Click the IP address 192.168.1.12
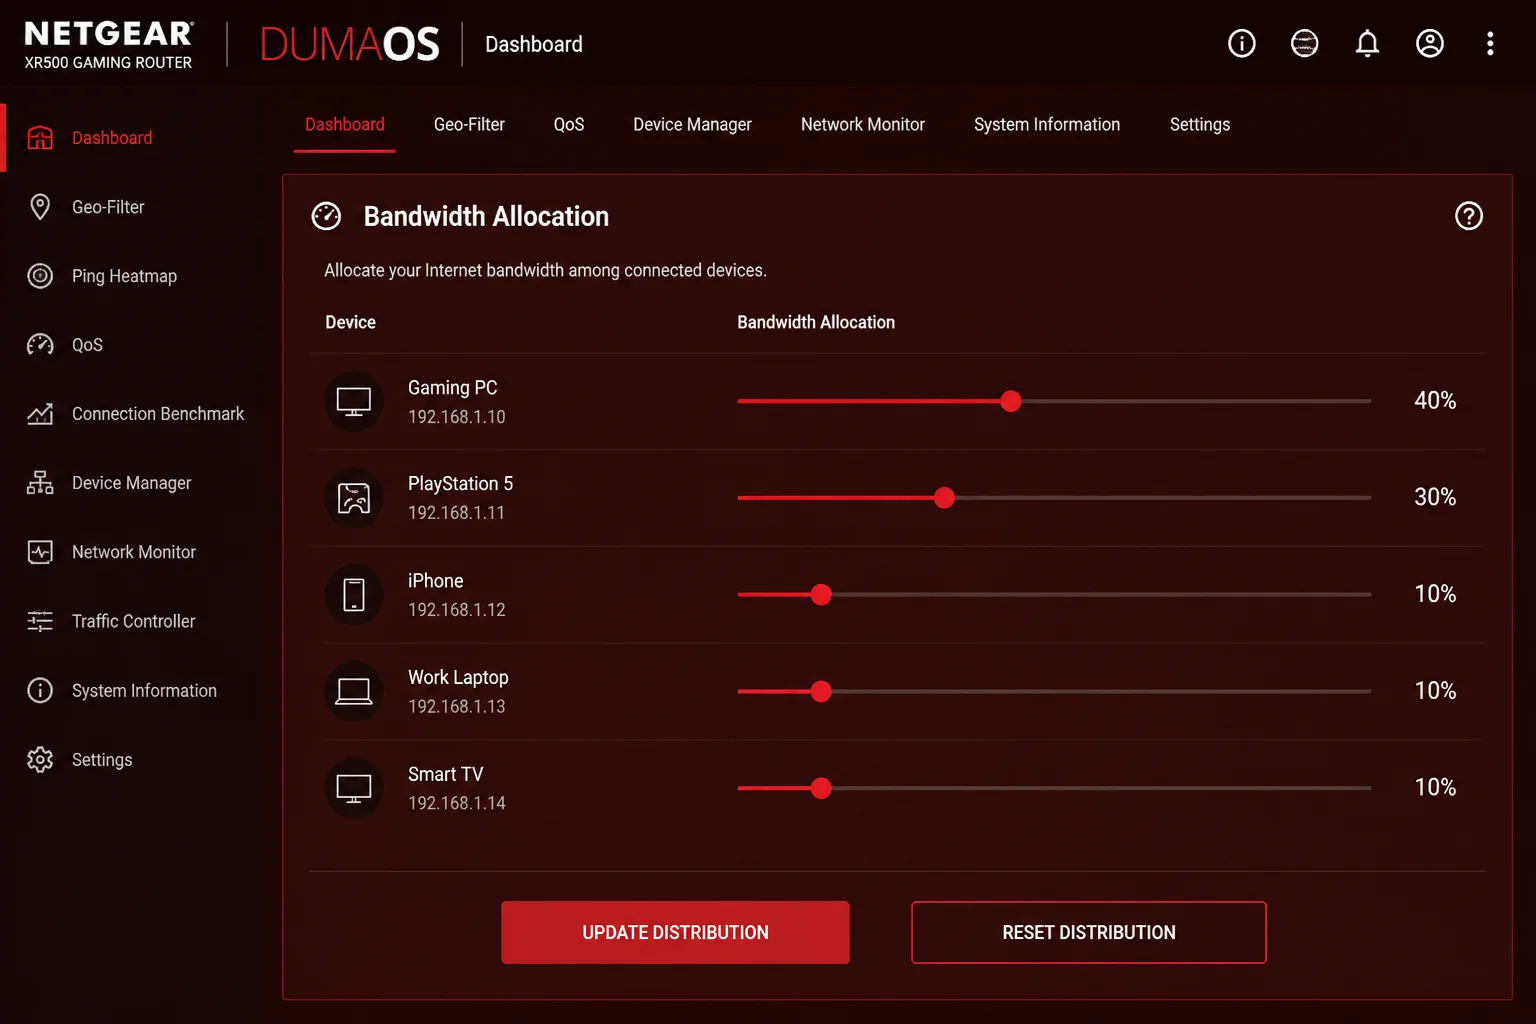 coord(456,609)
